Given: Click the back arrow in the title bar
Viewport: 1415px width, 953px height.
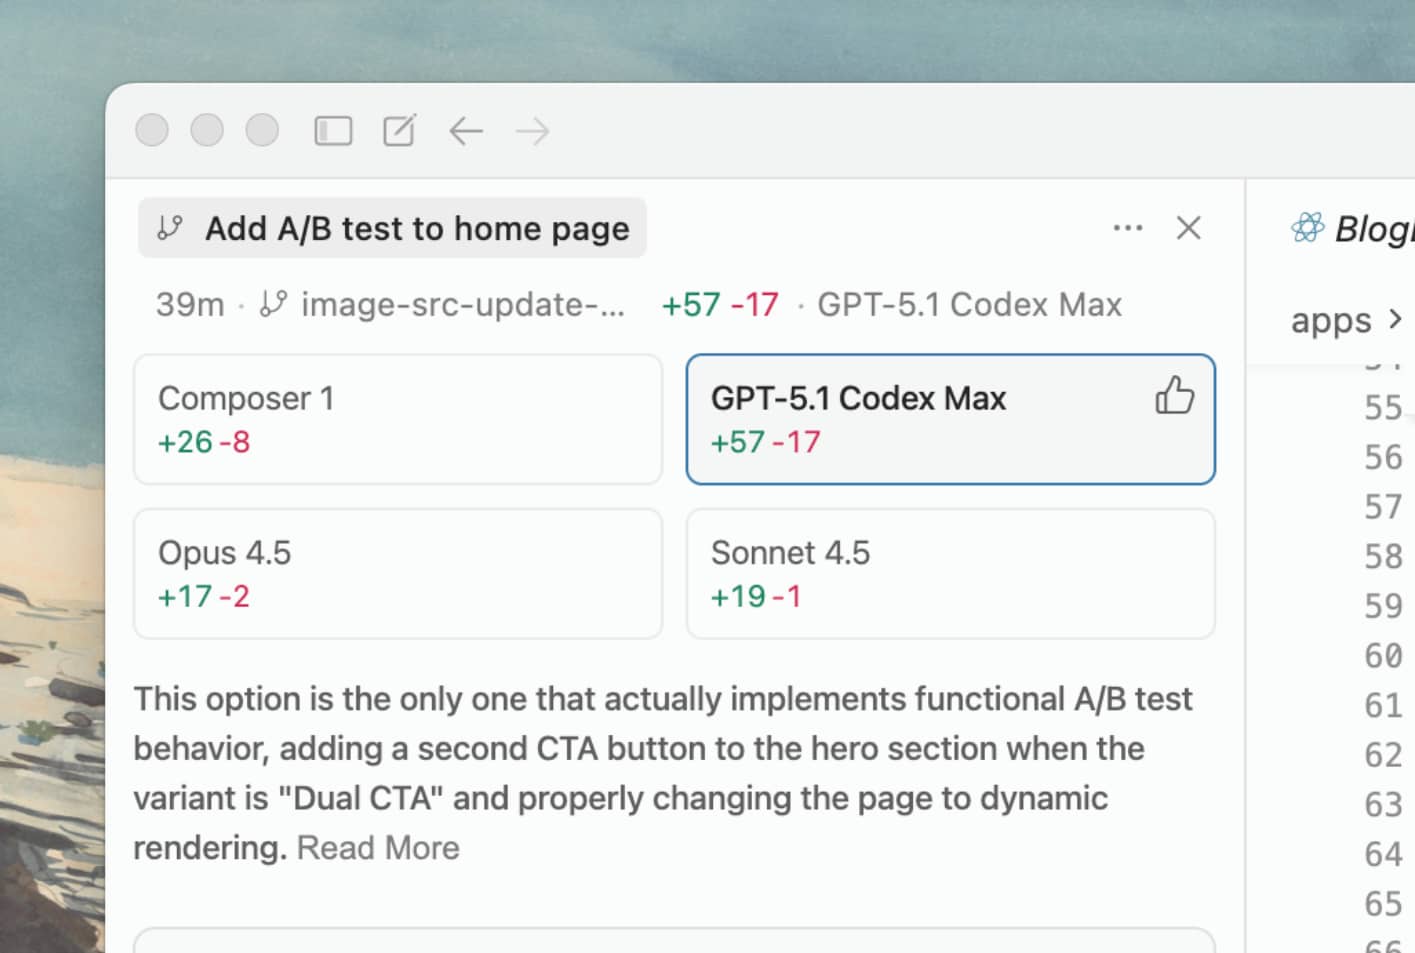Looking at the screenshot, I should [x=465, y=131].
